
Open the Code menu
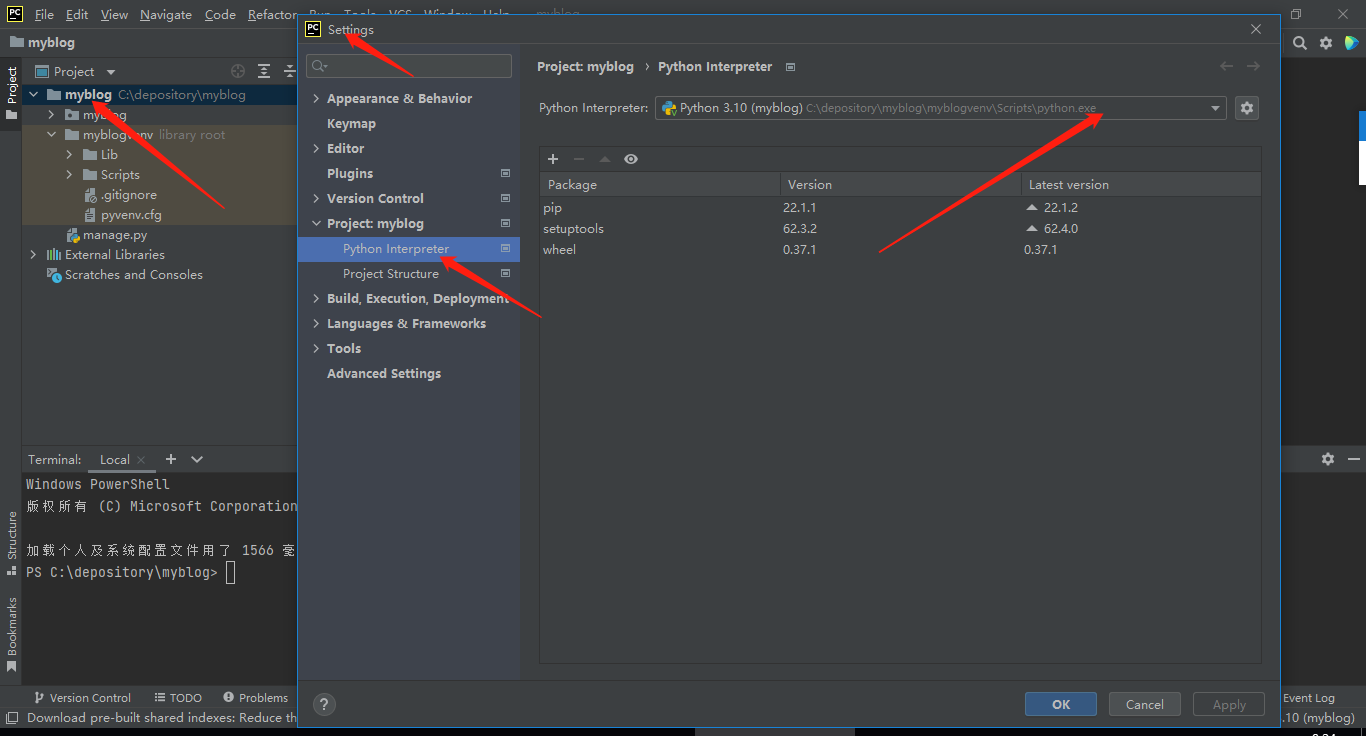(220, 15)
